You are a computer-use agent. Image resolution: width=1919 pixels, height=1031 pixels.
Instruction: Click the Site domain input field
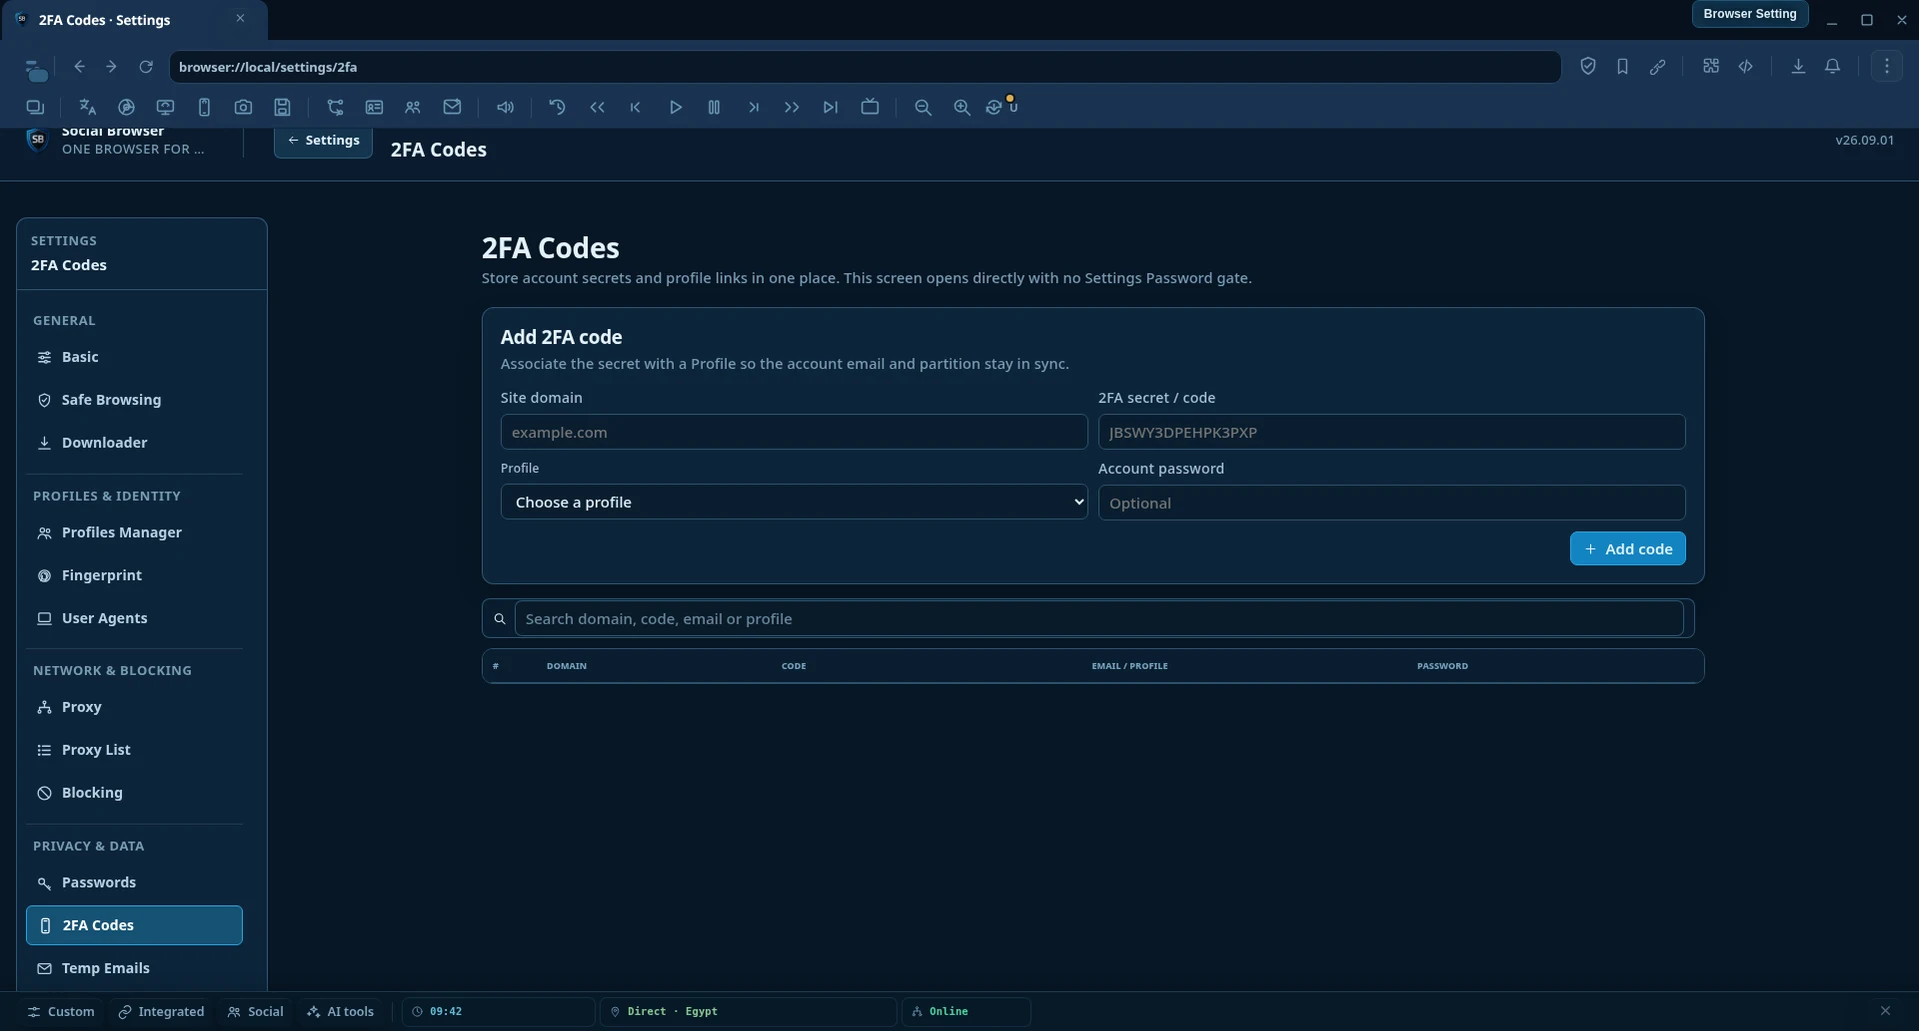(x=794, y=432)
